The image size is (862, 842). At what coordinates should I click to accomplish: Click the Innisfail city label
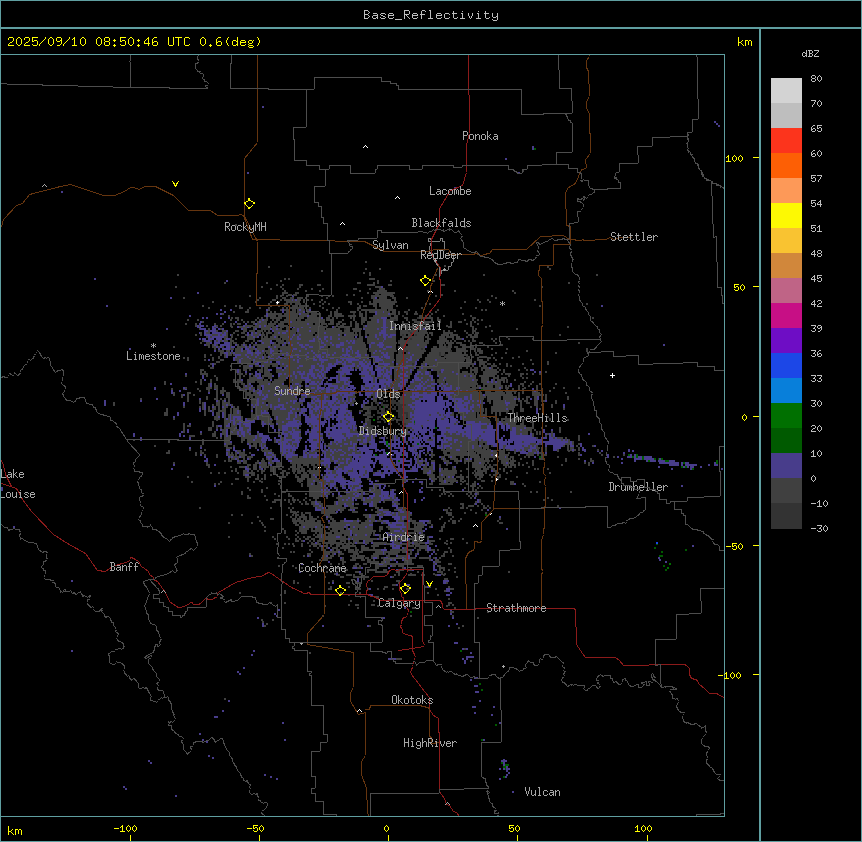pos(415,326)
